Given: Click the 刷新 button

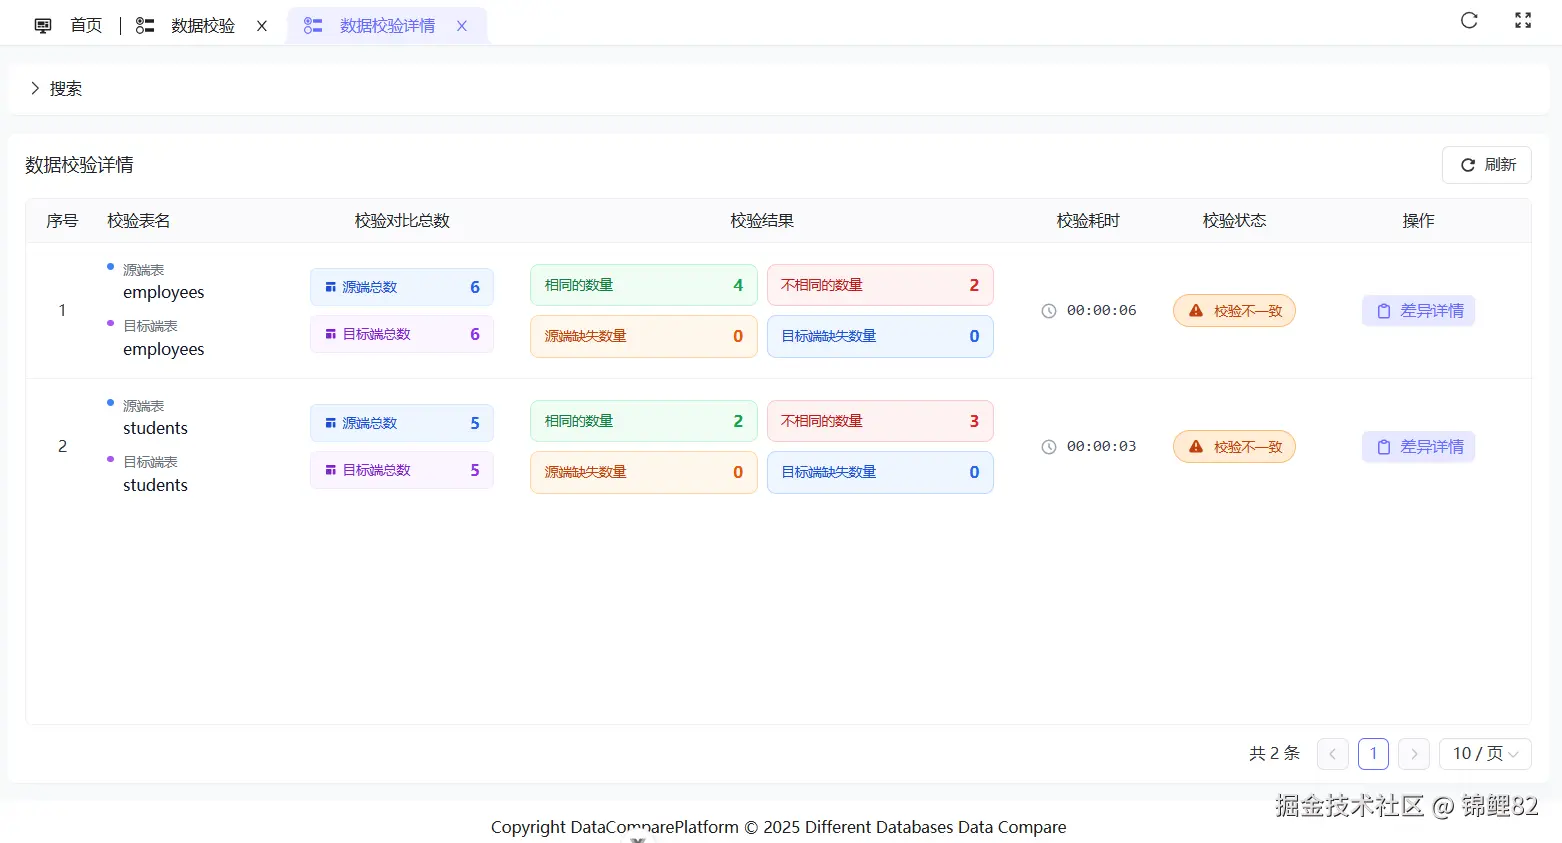Looking at the screenshot, I should pyautogui.click(x=1487, y=165).
